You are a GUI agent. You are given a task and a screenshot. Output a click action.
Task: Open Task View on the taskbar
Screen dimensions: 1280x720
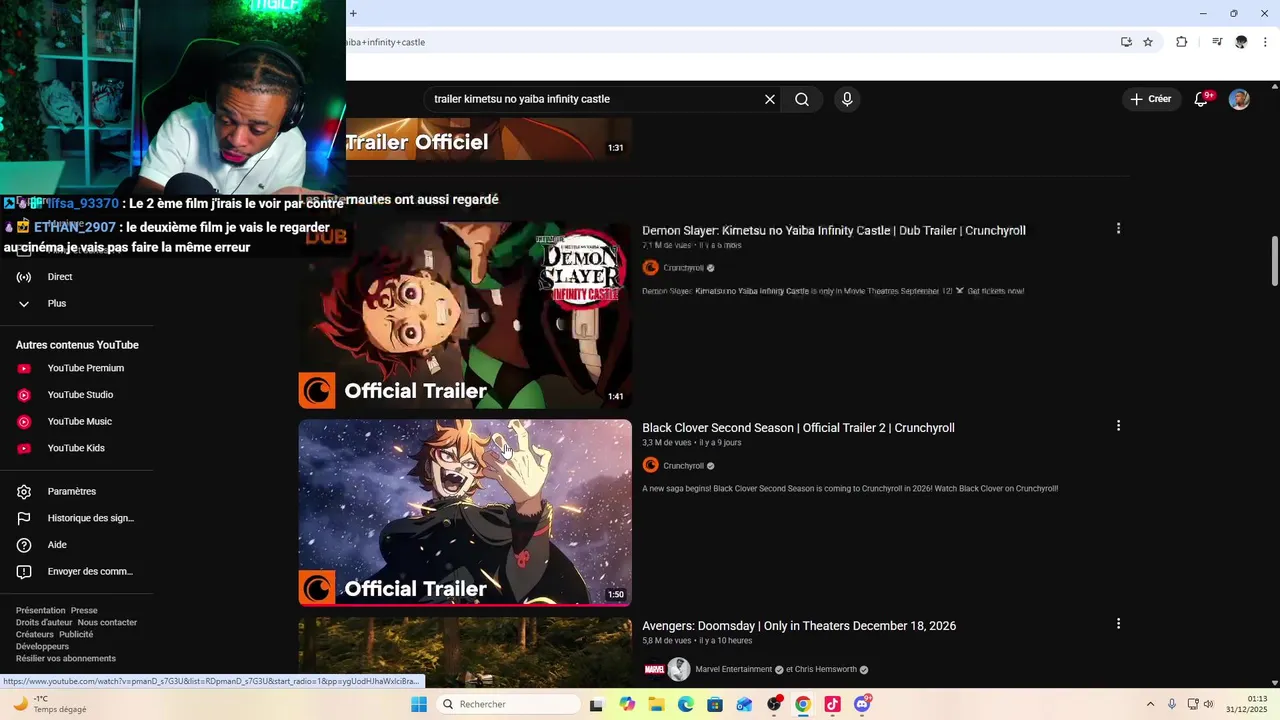coord(596,704)
